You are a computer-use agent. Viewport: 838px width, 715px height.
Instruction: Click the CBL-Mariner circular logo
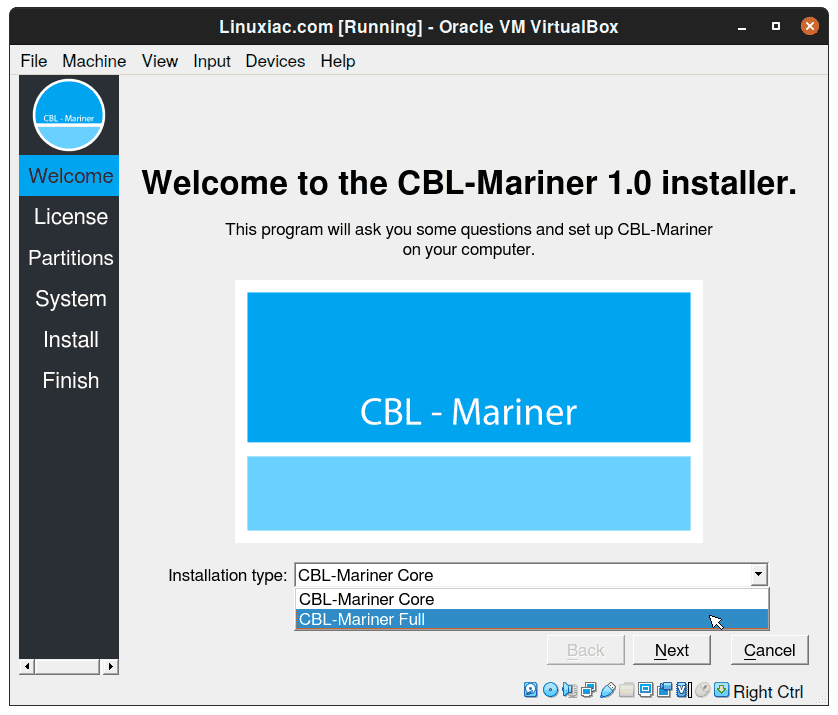click(69, 115)
